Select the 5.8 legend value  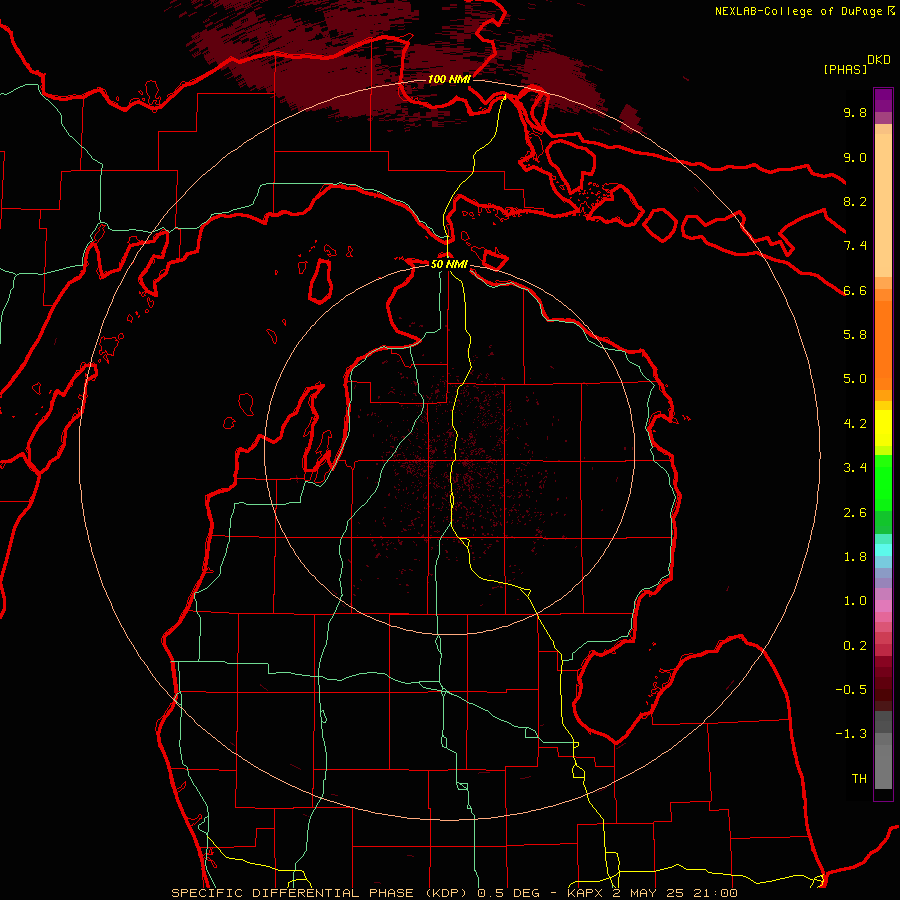click(x=855, y=335)
